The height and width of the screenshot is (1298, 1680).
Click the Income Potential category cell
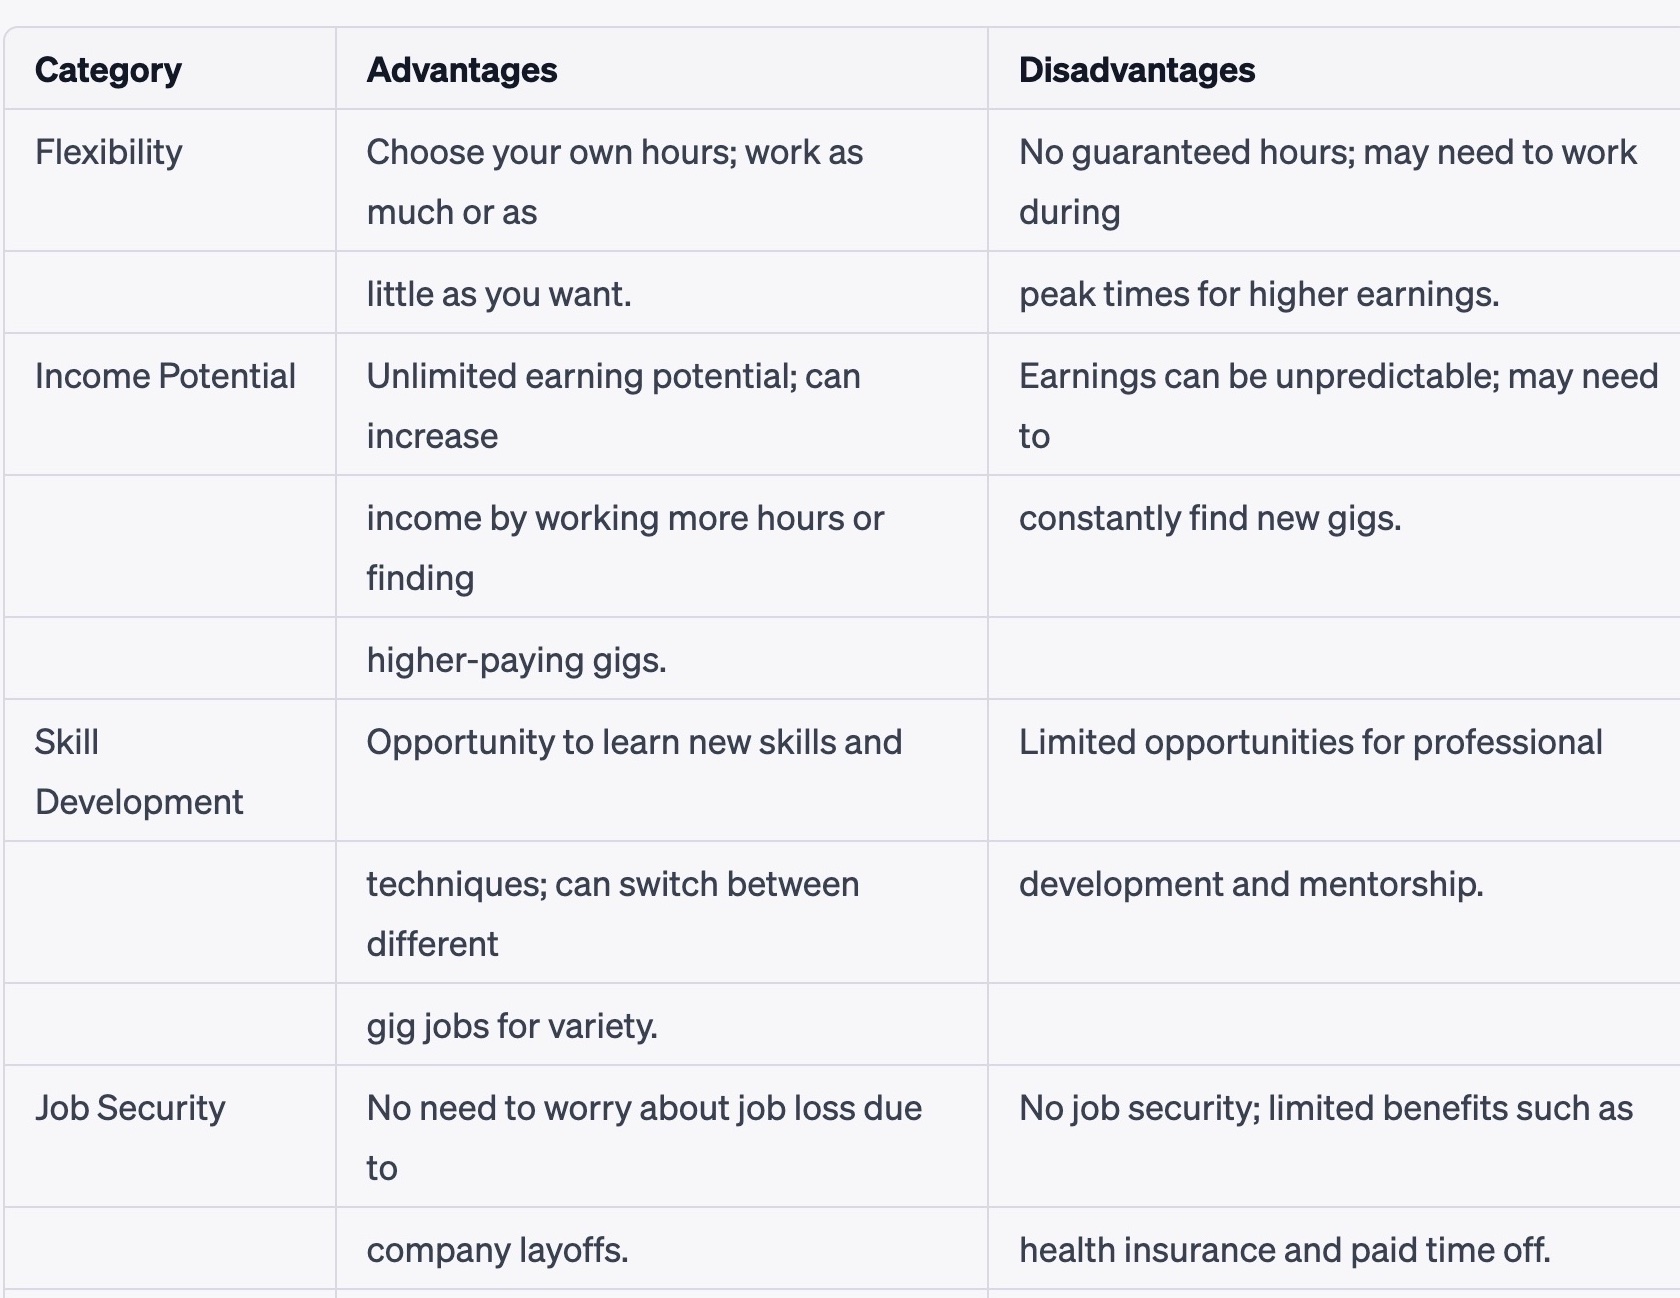(165, 376)
